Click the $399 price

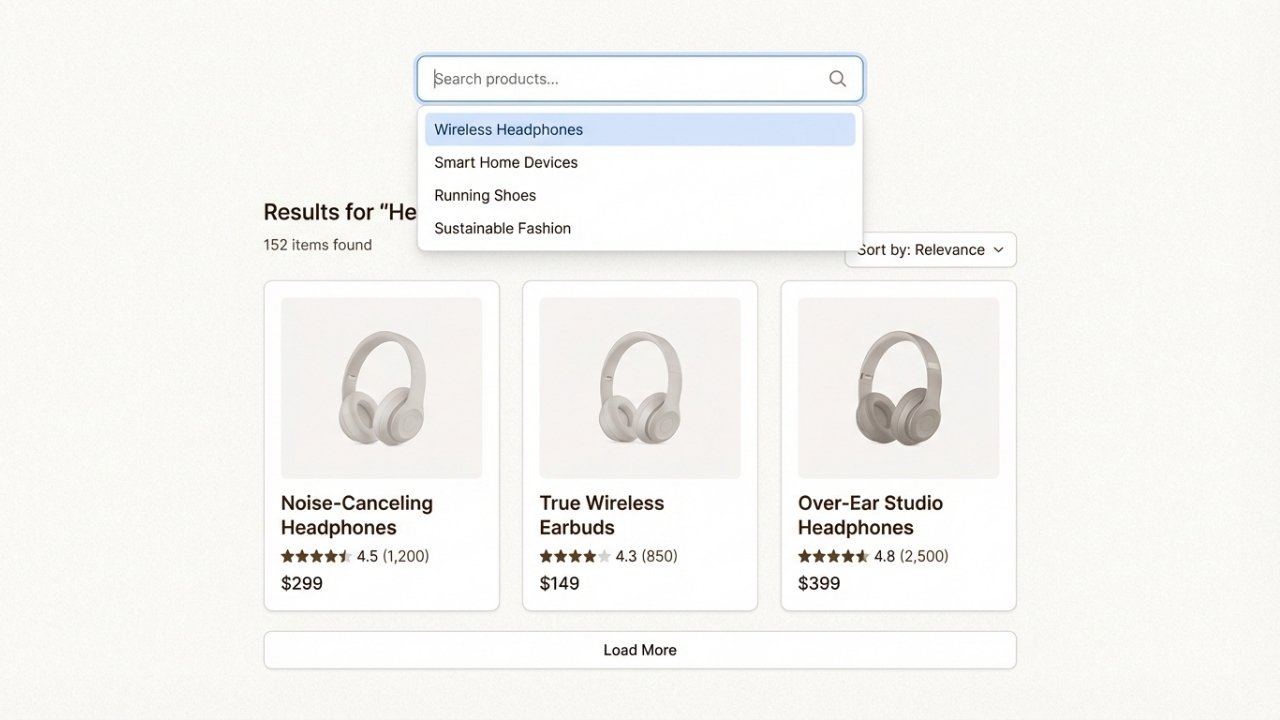point(819,583)
